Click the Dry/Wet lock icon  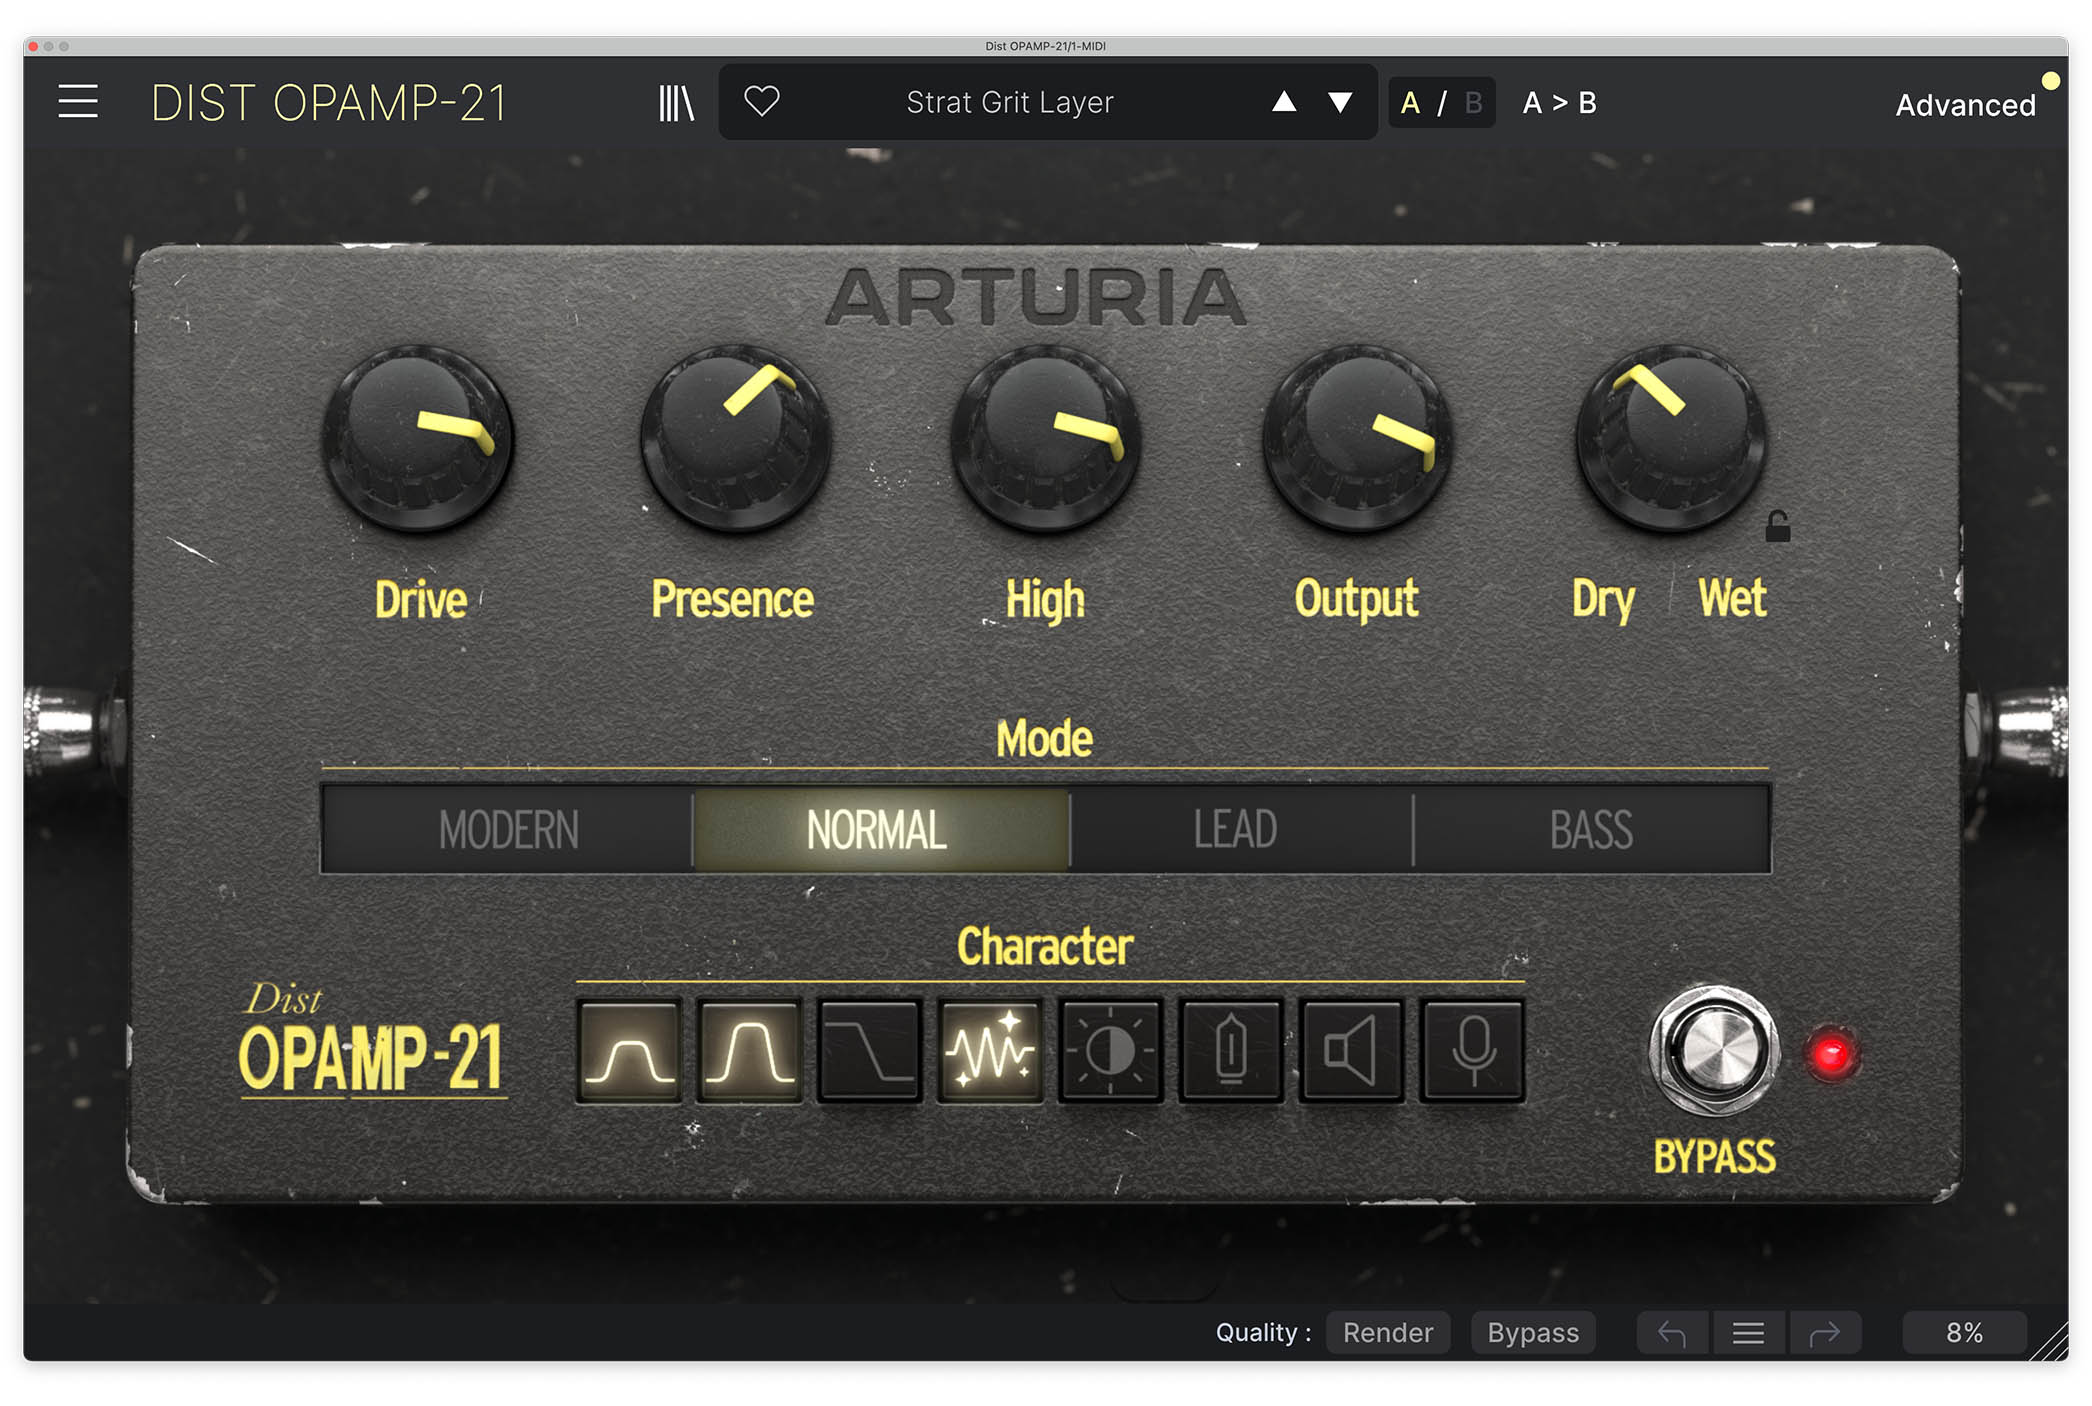(1776, 526)
